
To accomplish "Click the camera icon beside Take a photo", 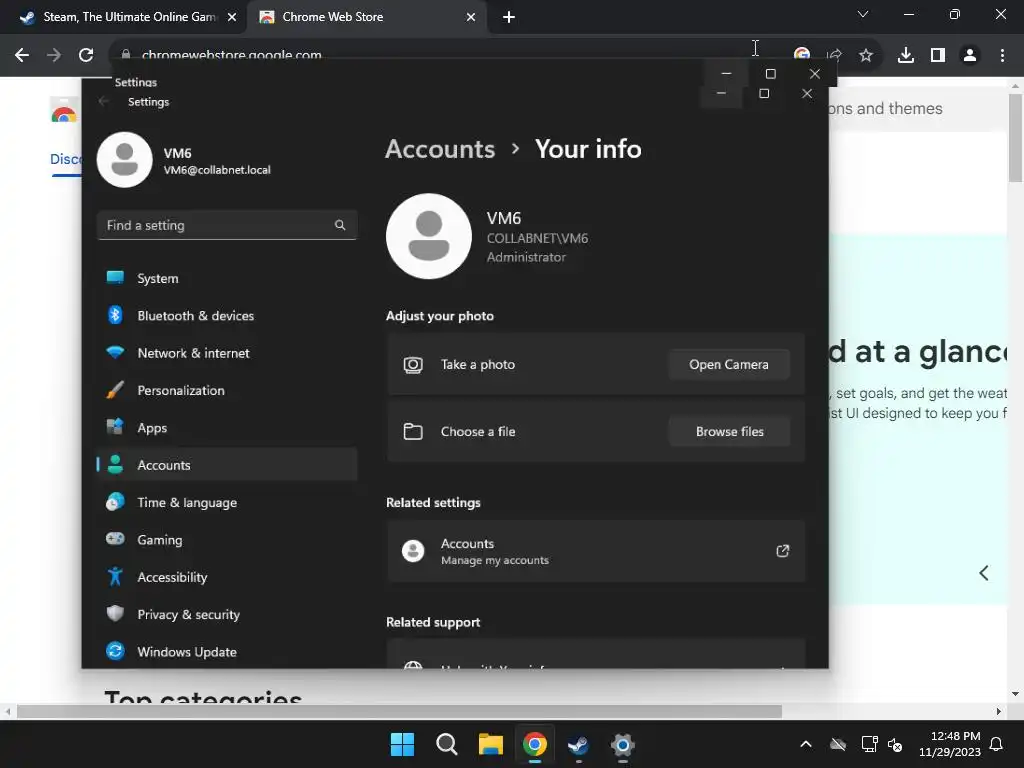I will click(x=413, y=364).
